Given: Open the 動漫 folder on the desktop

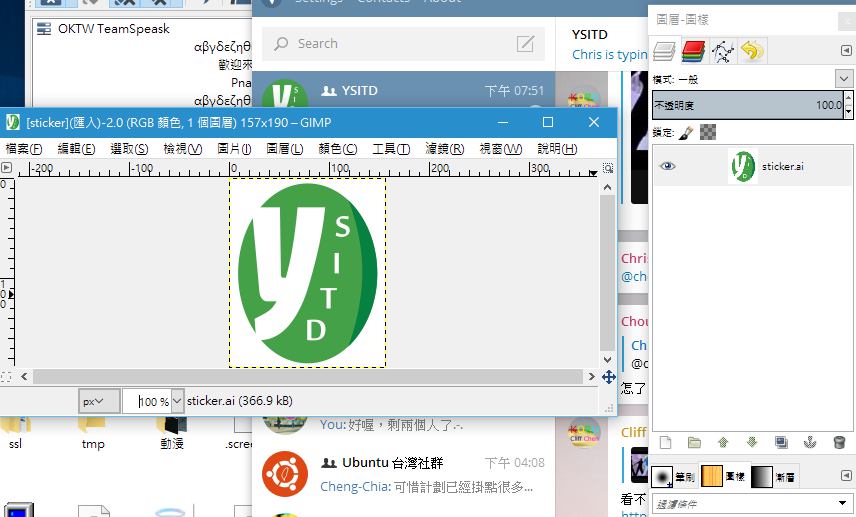Looking at the screenshot, I should tap(172, 433).
